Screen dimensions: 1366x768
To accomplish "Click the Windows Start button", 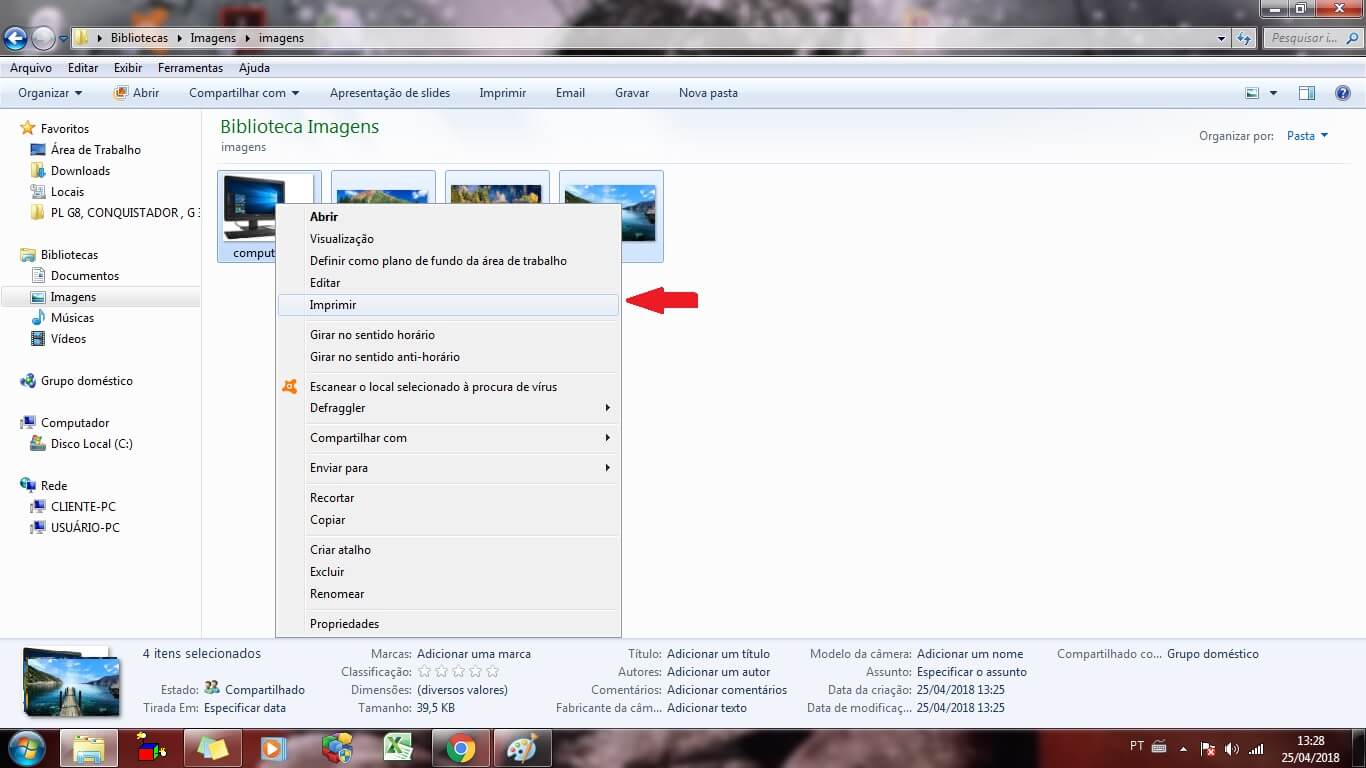I will 25,748.
